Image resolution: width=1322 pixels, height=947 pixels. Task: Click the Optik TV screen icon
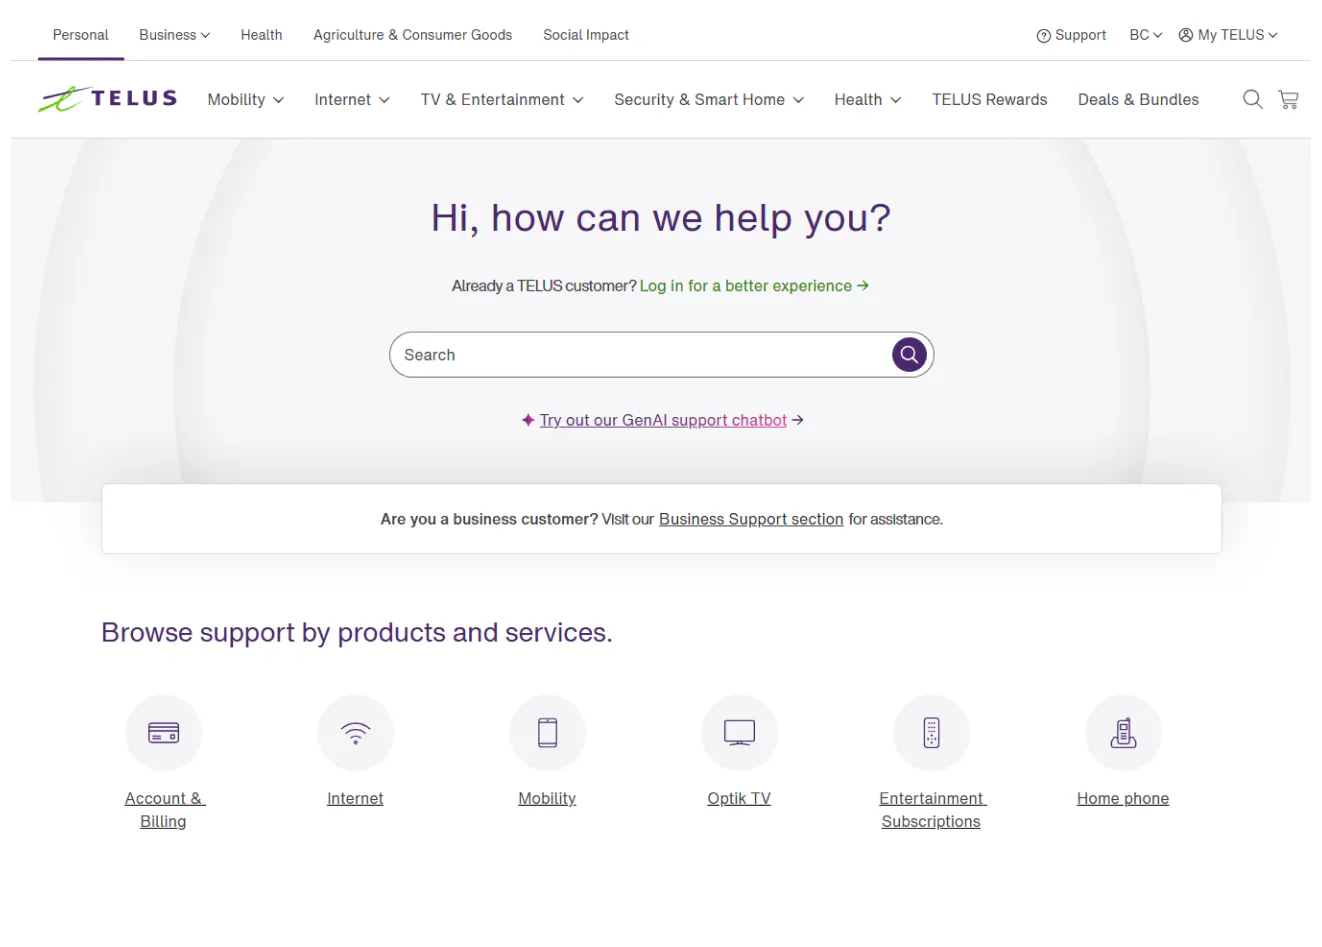click(739, 733)
